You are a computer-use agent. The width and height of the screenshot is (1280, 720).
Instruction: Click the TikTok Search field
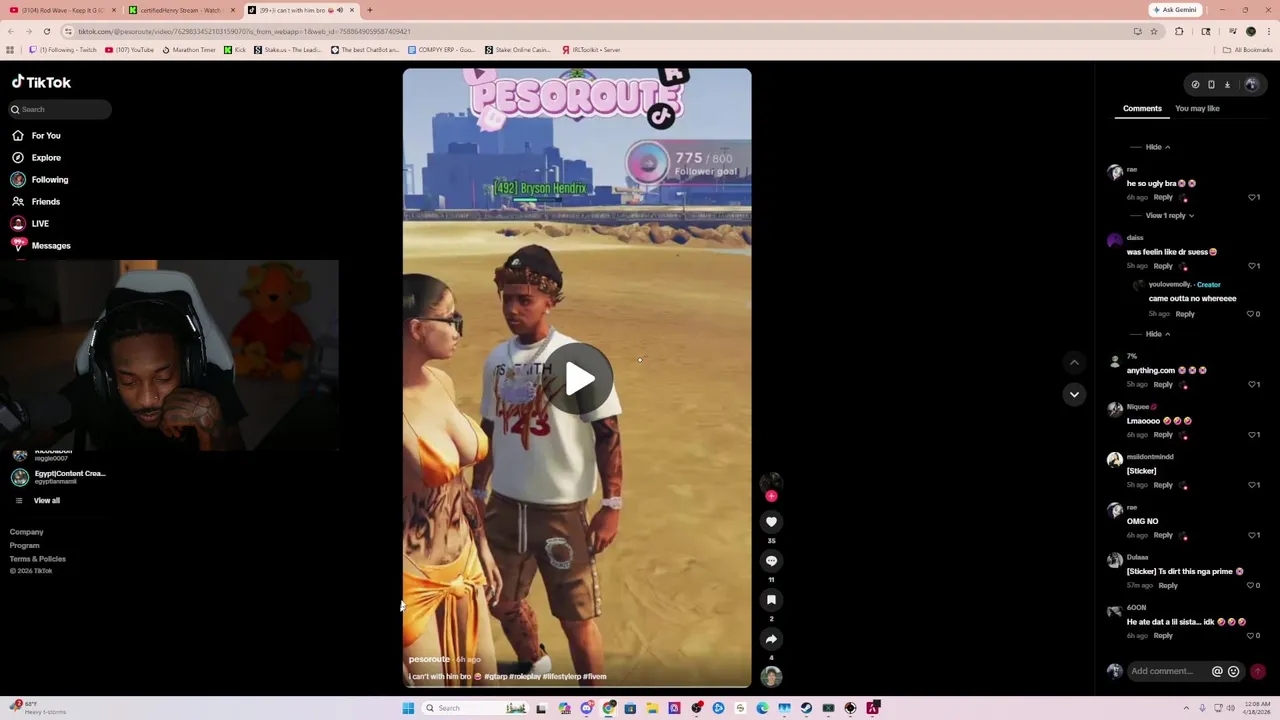point(60,109)
